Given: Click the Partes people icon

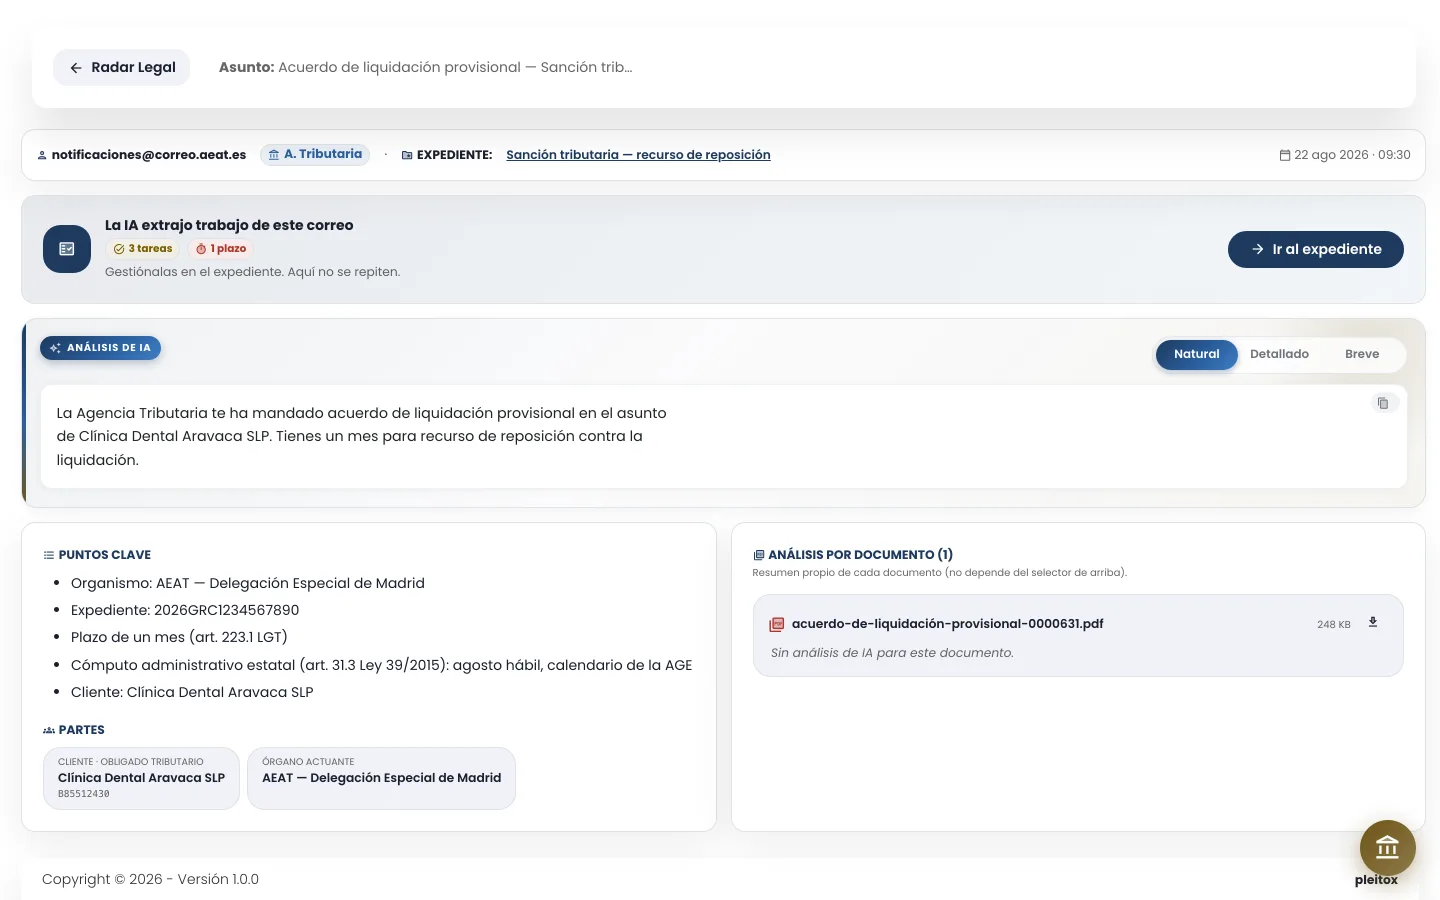Looking at the screenshot, I should coord(49,730).
